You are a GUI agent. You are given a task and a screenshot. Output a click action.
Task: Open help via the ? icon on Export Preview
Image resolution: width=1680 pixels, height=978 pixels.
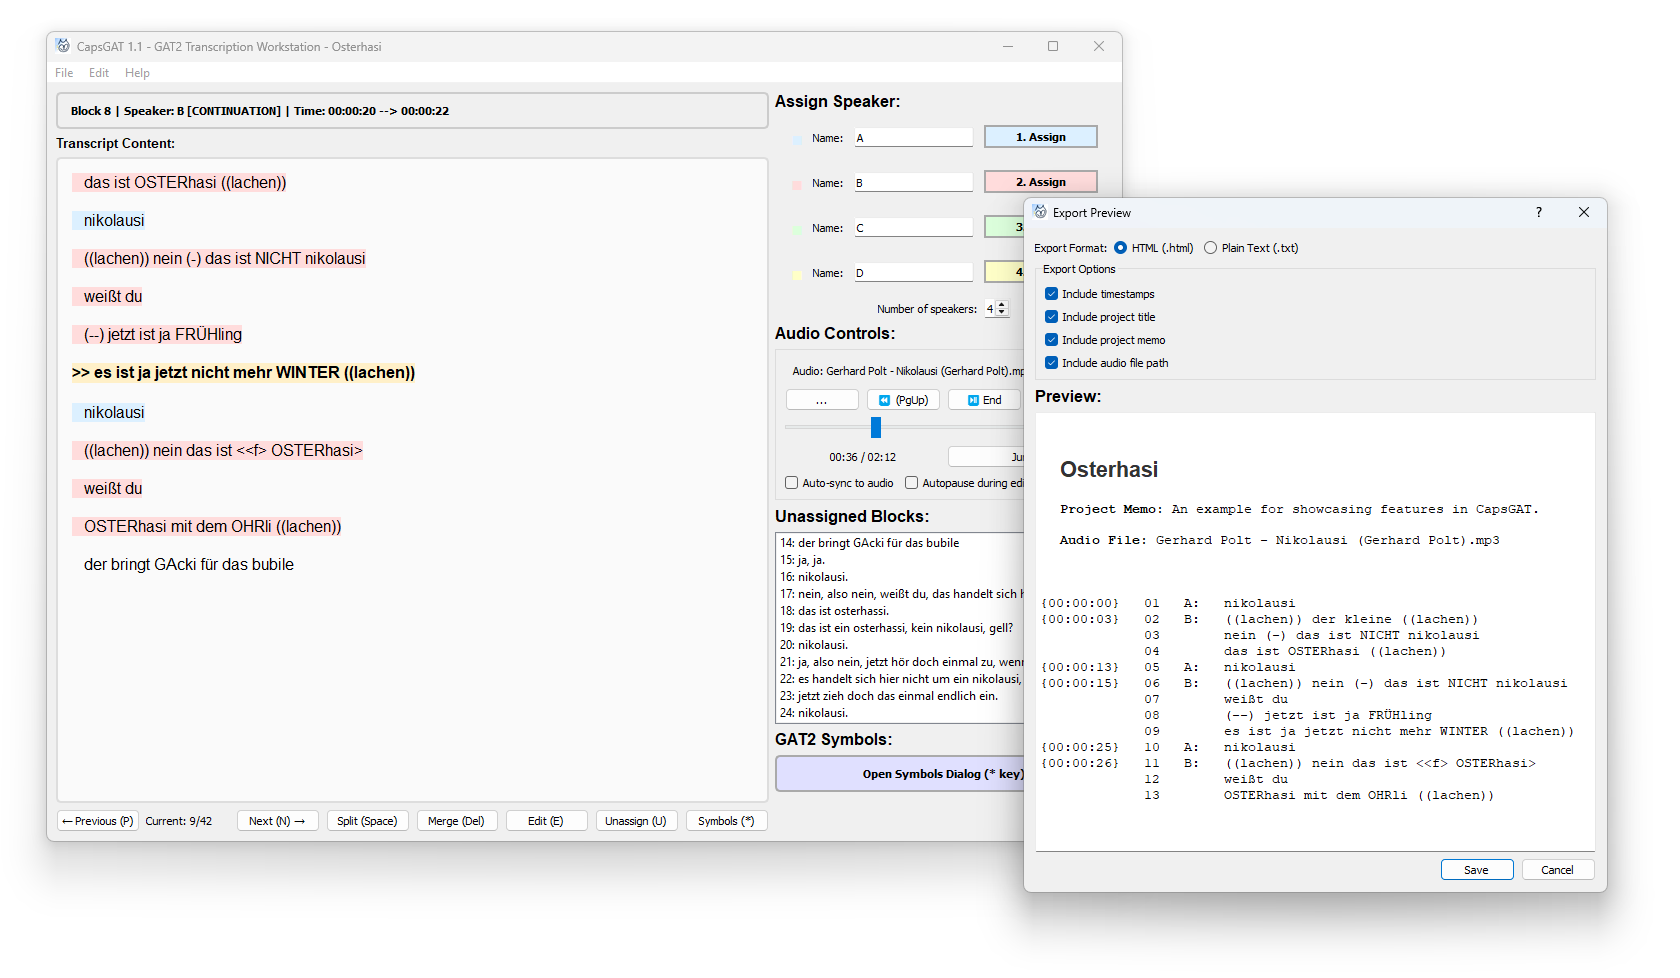(1538, 212)
